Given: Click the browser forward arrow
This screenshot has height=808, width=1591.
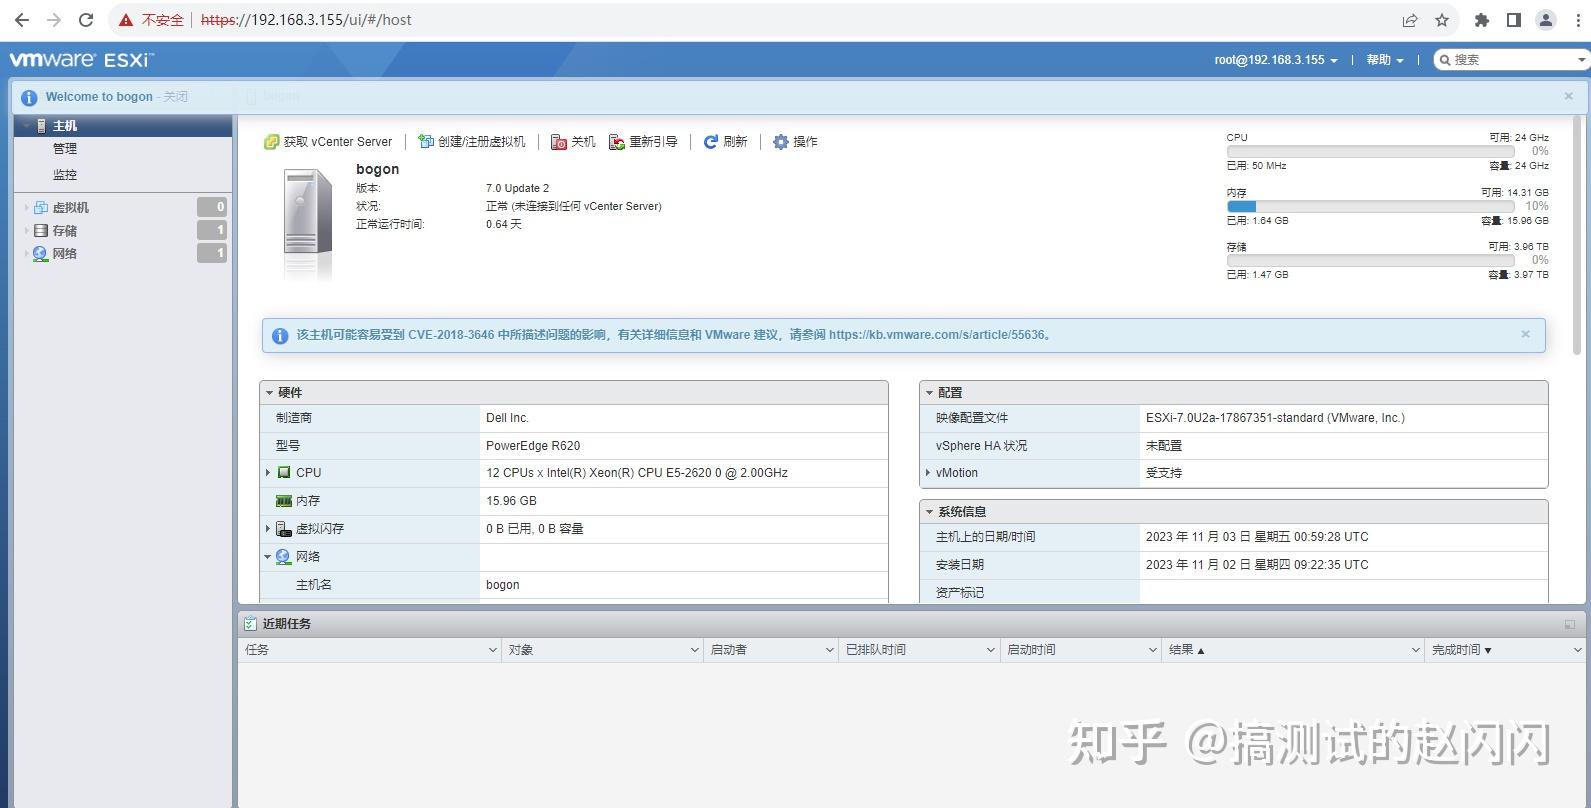Looking at the screenshot, I should (54, 20).
